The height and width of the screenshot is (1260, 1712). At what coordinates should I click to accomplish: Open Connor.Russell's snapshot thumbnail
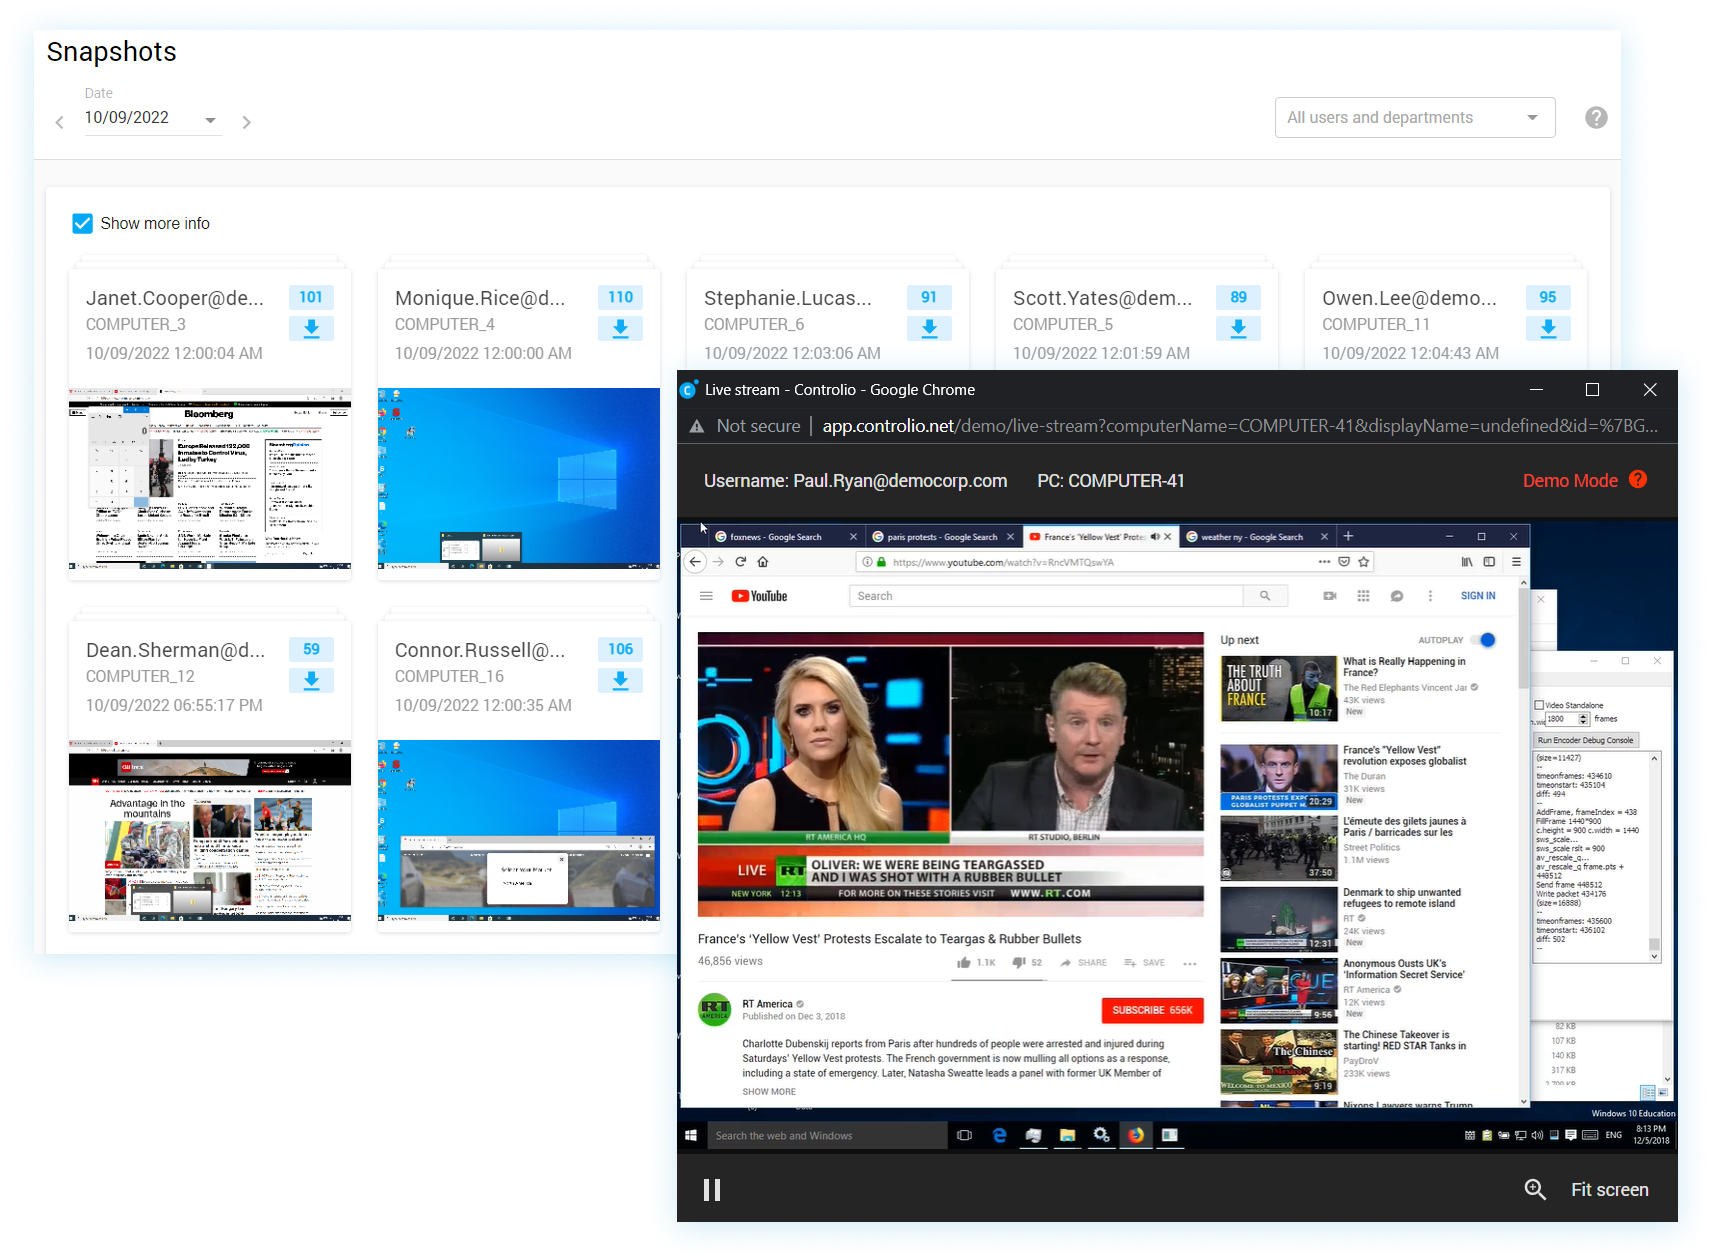click(518, 830)
